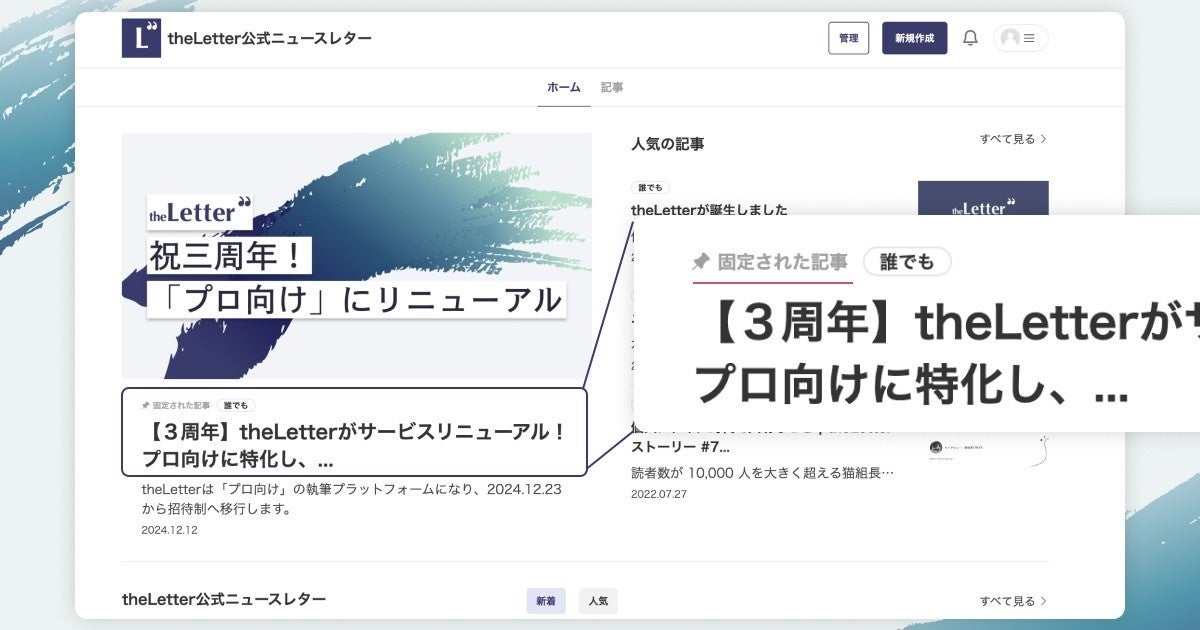Switch to the 記事 tab
The image size is (1200, 630).
(x=612, y=87)
